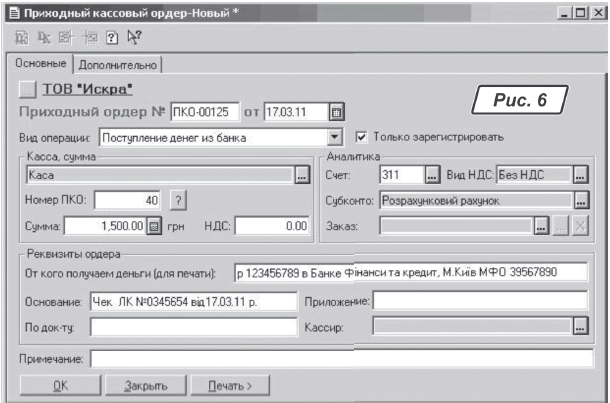Switch to the Дополнительно tab
This screenshot has height=403, width=610.
click(119, 65)
